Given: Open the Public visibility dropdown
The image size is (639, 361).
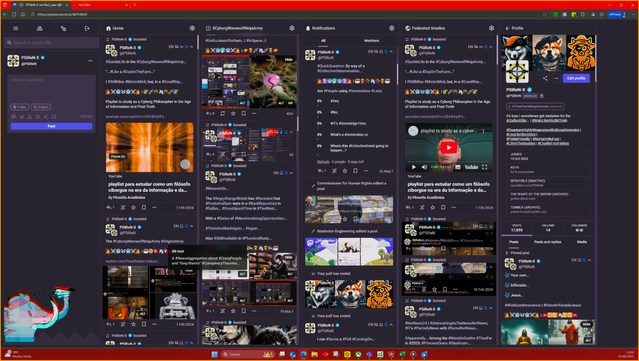Looking at the screenshot, I should pos(20,107).
